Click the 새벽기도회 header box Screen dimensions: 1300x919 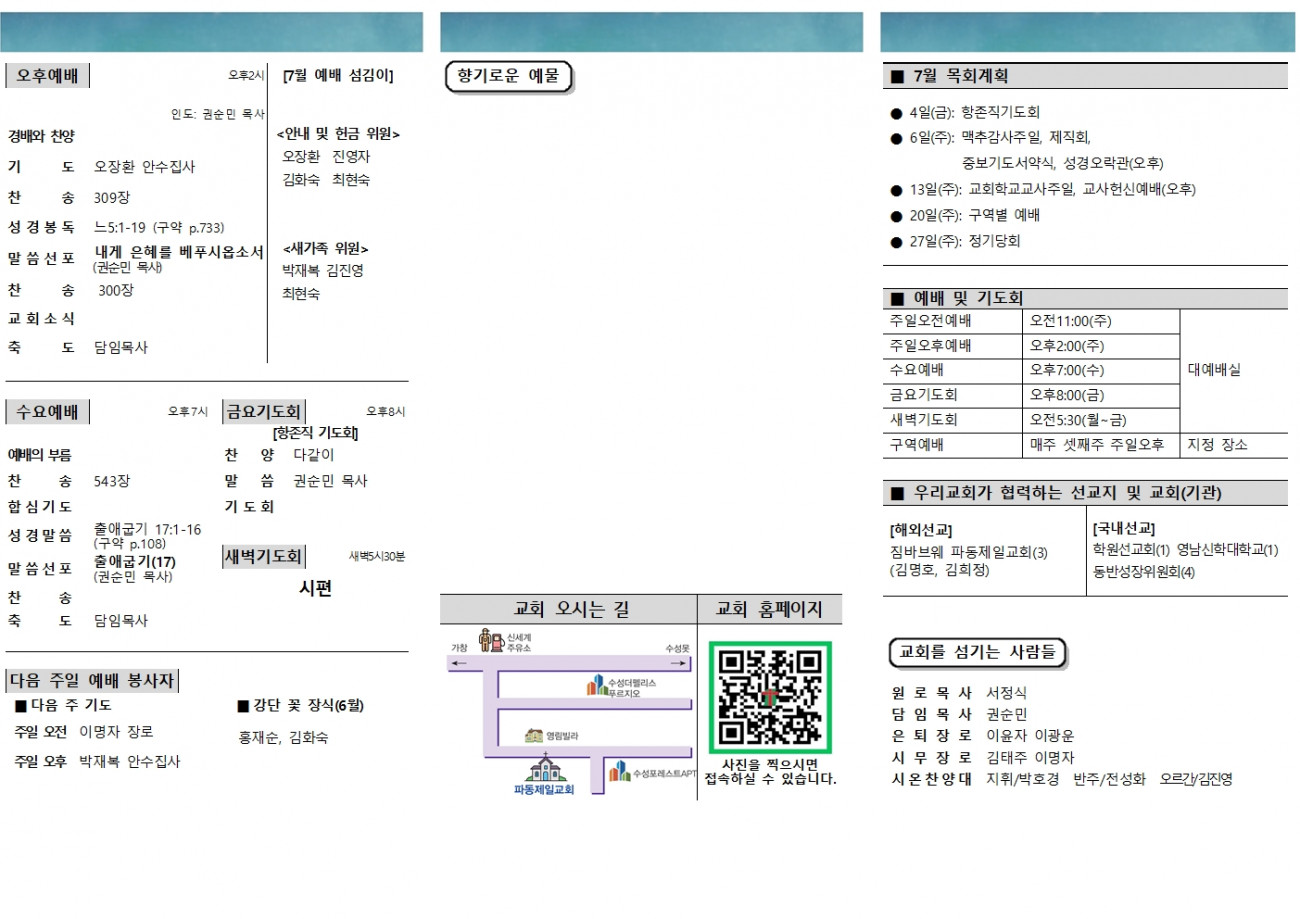pyautogui.click(x=263, y=556)
